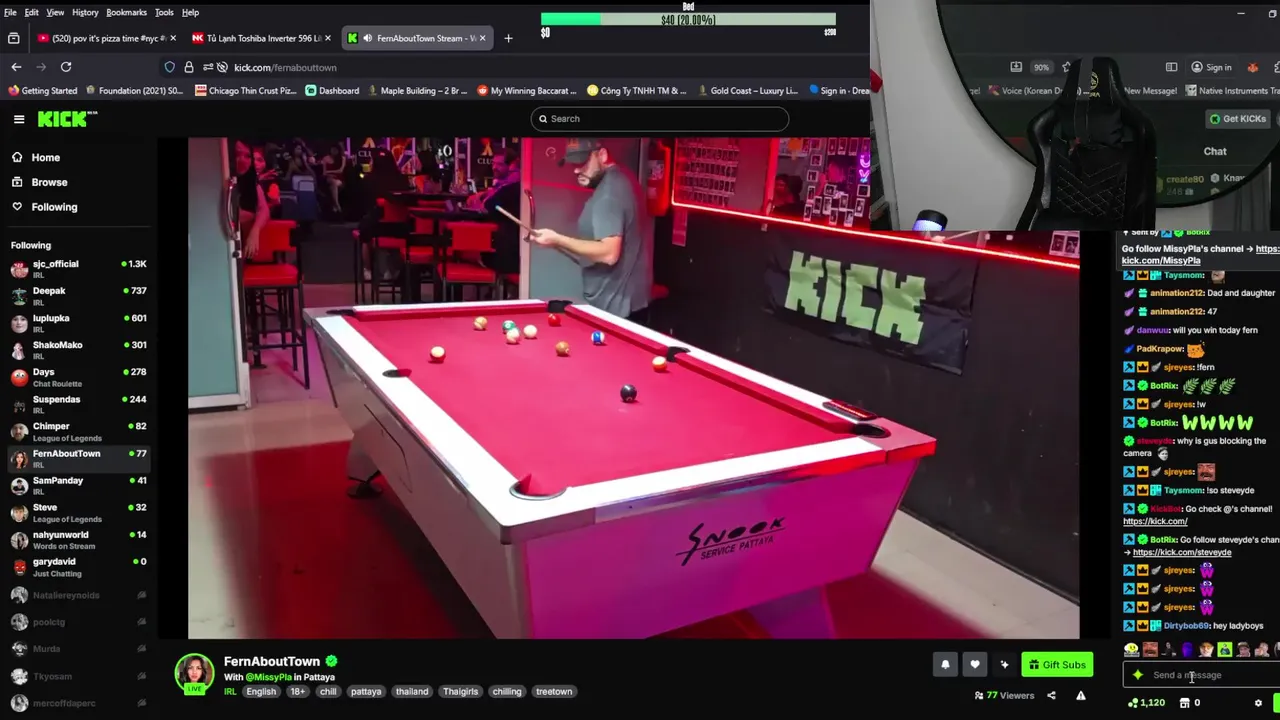This screenshot has width=1280, height=720.
Task: Open Deepak channel in Following list
Action: [x=78, y=295]
